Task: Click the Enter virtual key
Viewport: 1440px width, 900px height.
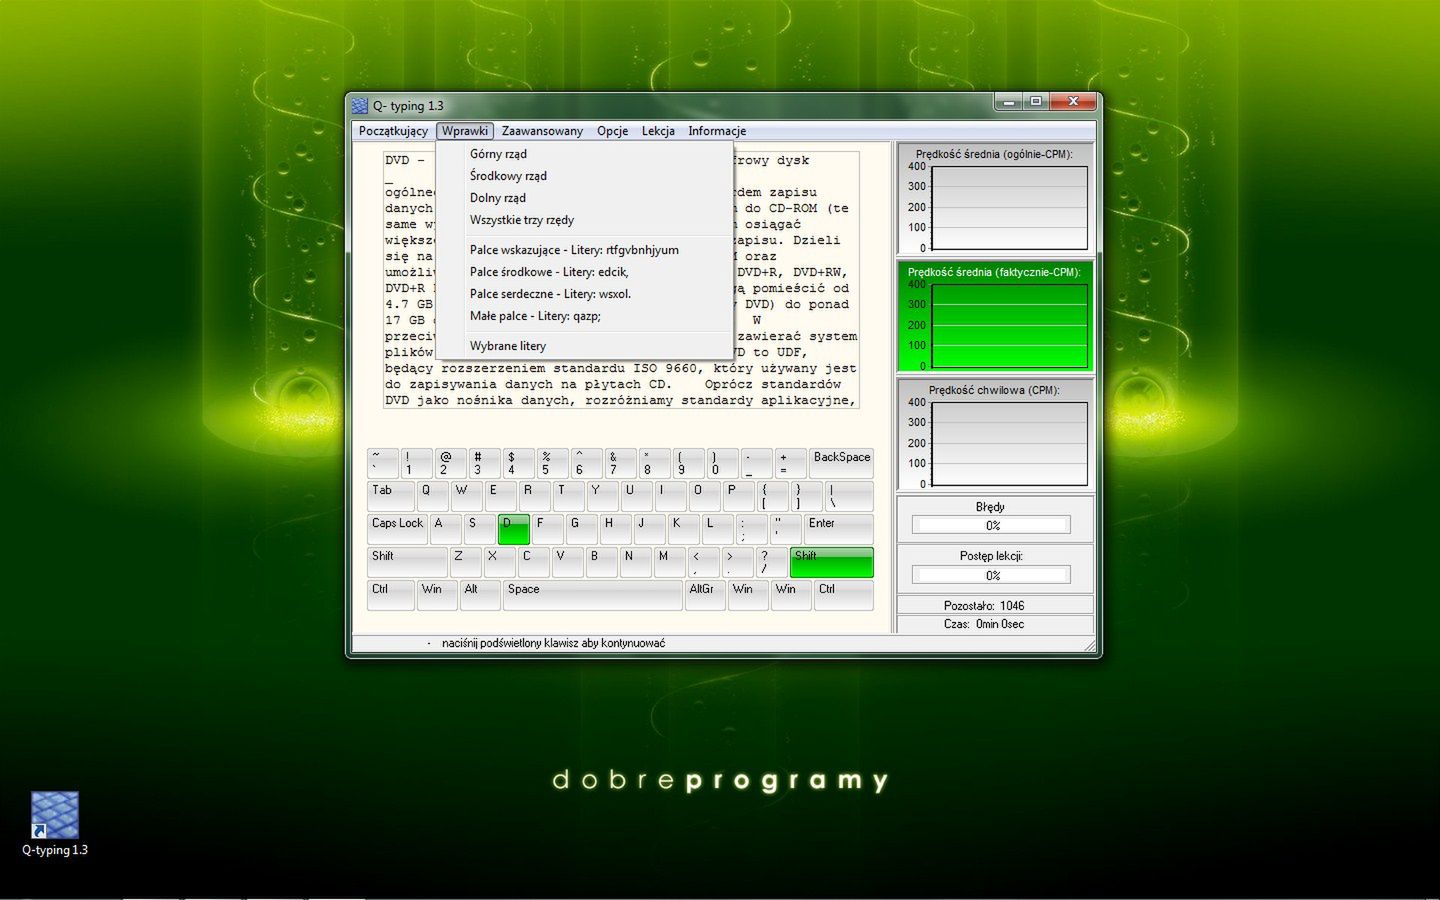Action: click(839, 529)
